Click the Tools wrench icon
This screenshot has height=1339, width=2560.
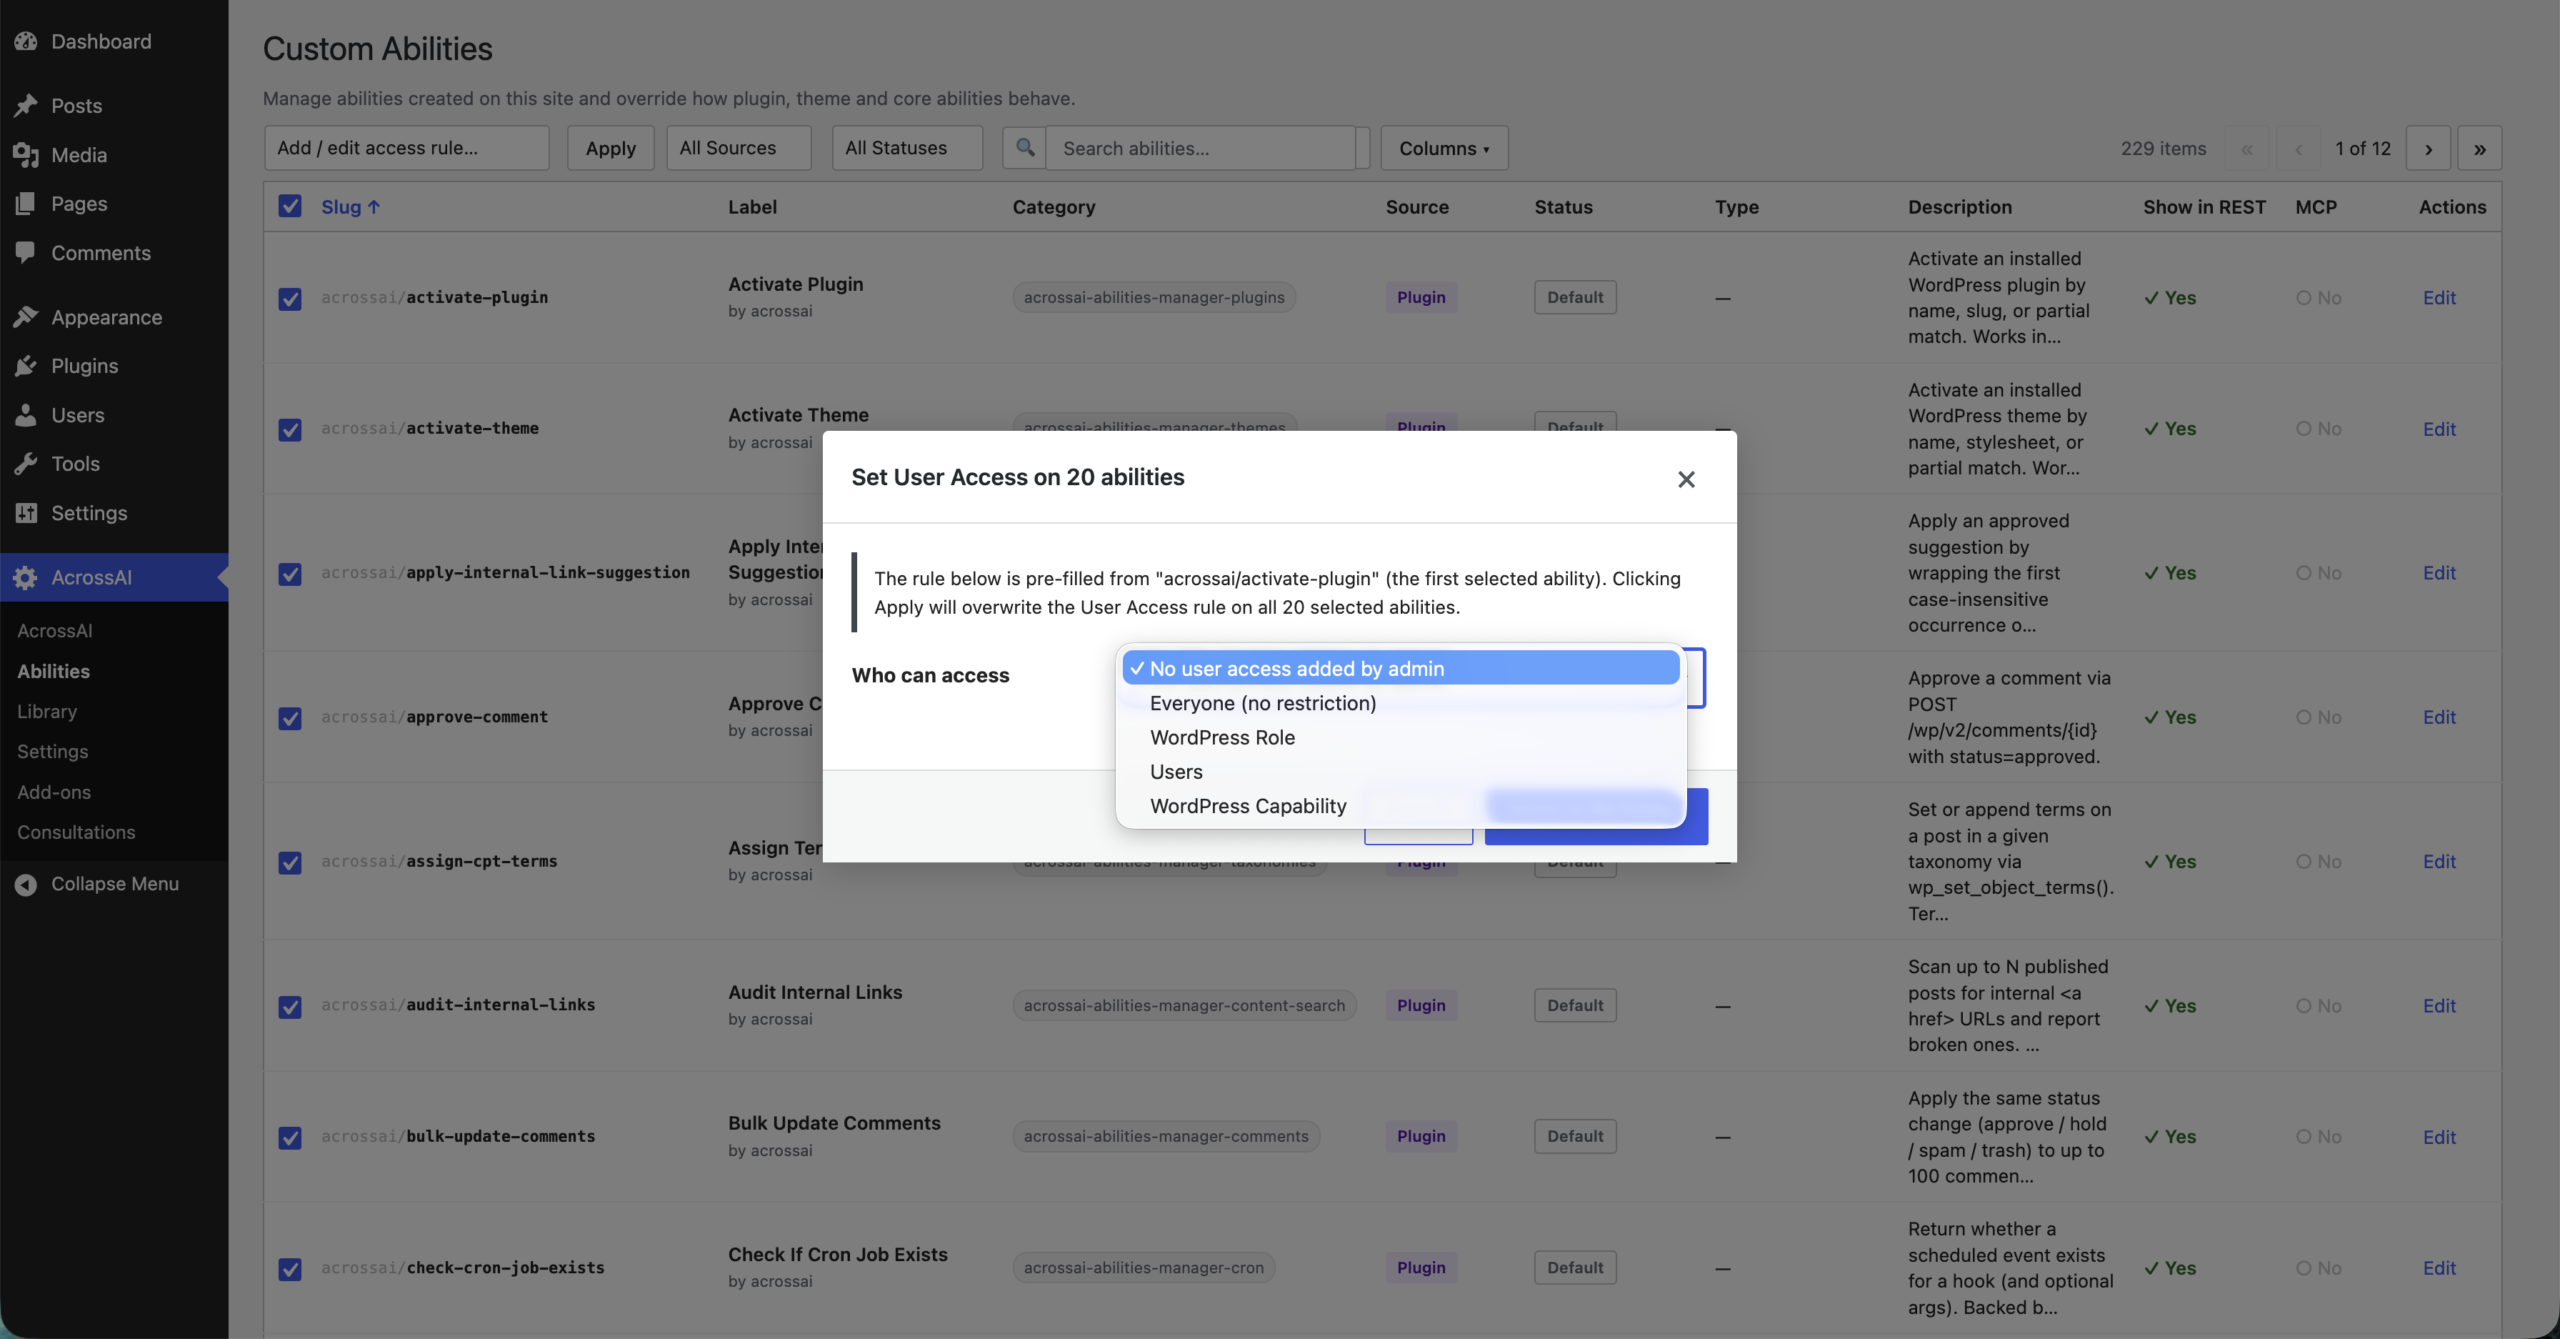point(26,463)
